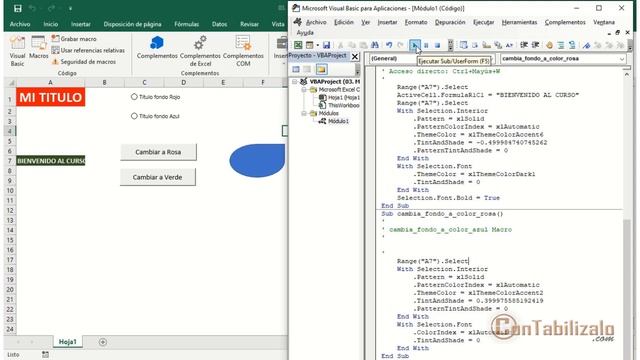Outdent selected code lines
The height and width of the screenshot is (360, 640).
(x=535, y=45)
